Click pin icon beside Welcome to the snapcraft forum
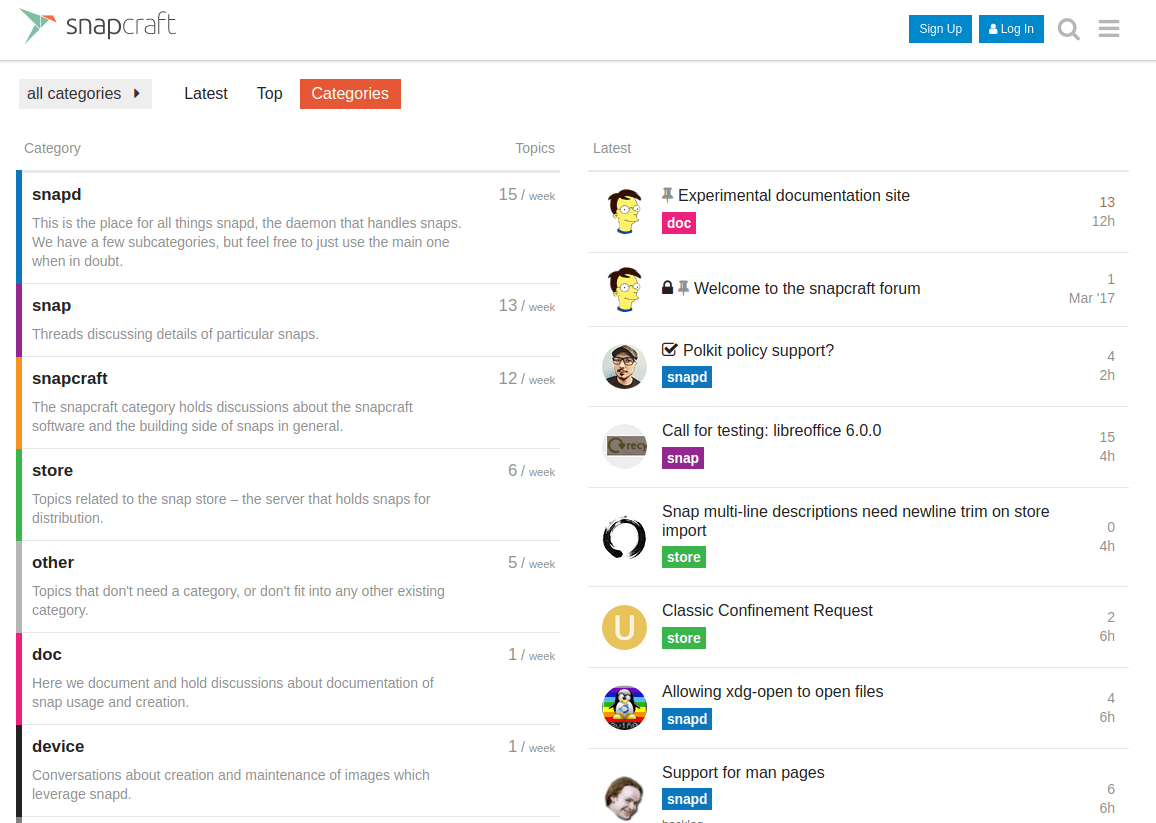This screenshot has height=823, width=1156. coord(683,288)
